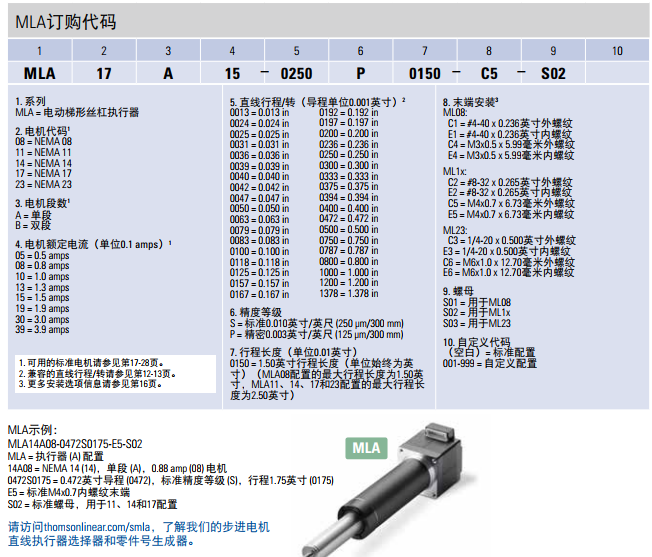Click 'C3 = 1/4-20 x 0.500英寸外螺纹' entry
This screenshot has width=652, height=557.
tap(512, 241)
